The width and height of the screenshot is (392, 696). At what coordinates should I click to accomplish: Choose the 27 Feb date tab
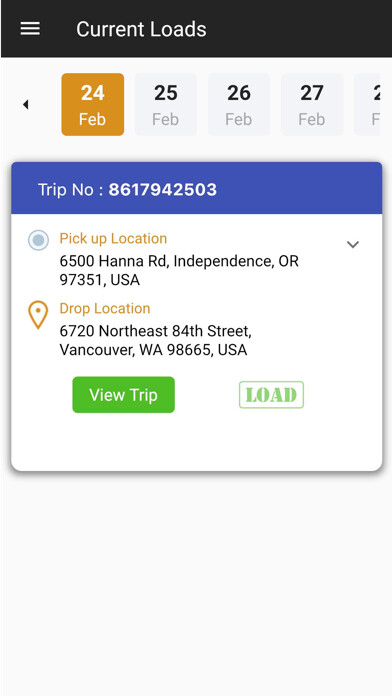coord(312,104)
